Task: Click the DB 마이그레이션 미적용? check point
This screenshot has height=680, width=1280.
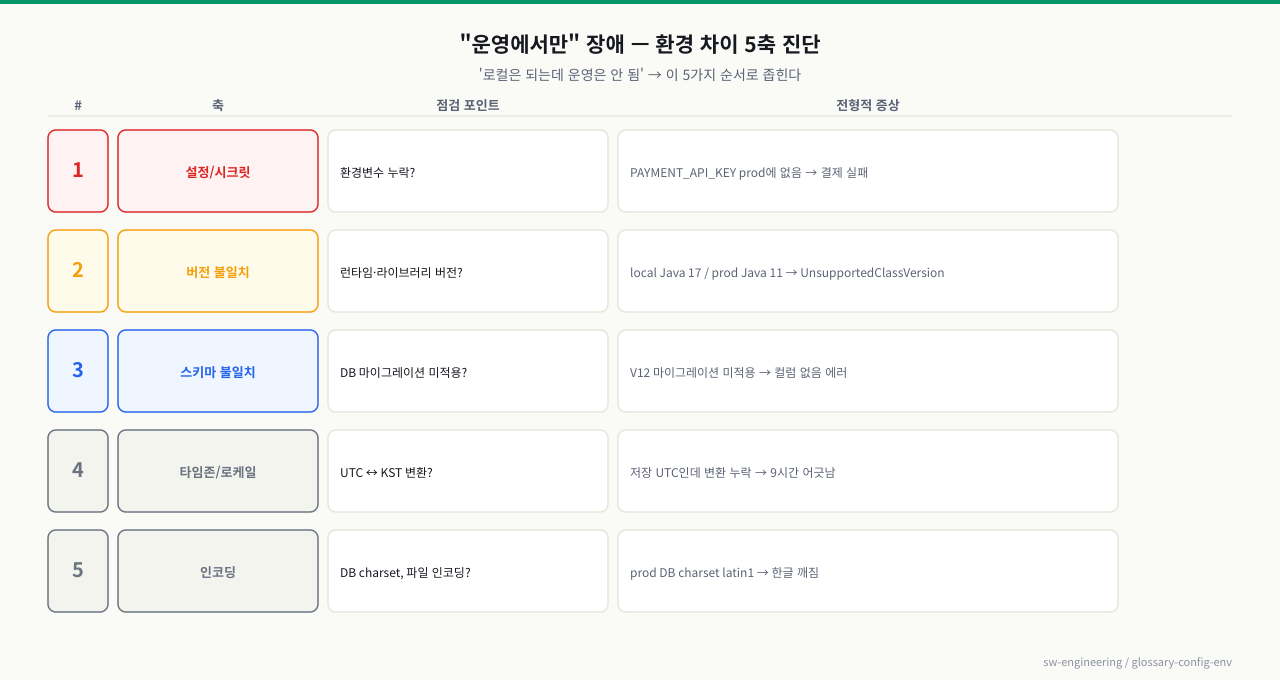Action: click(468, 371)
